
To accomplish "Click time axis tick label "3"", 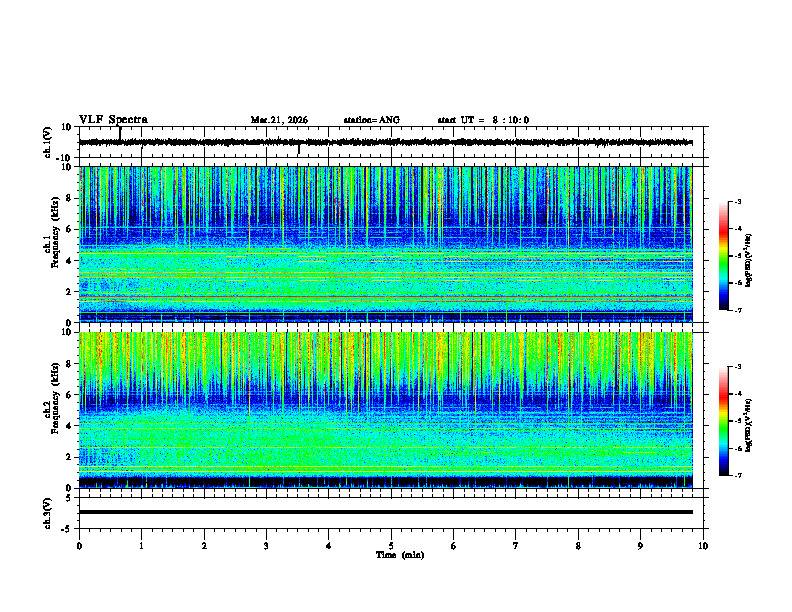I will [x=266, y=546].
